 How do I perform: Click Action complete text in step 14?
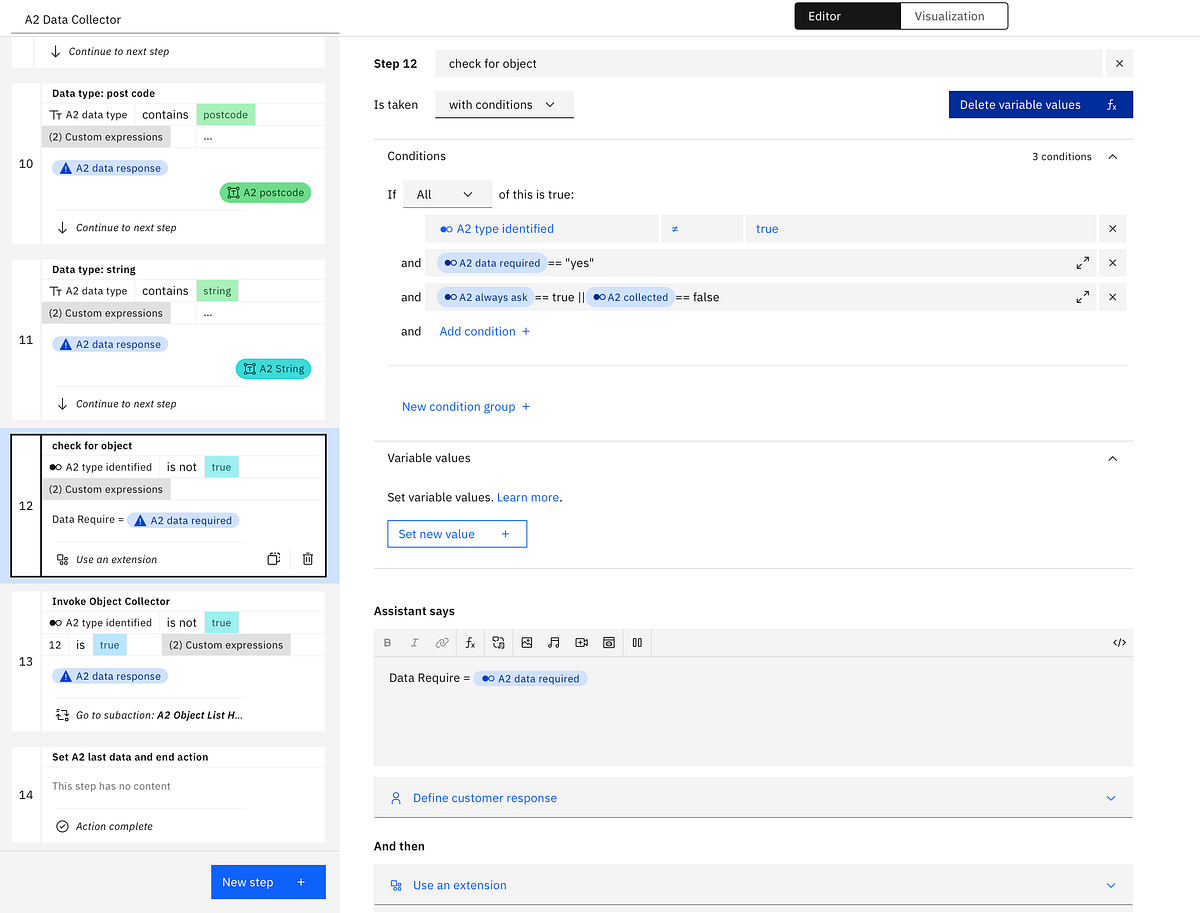tap(114, 826)
